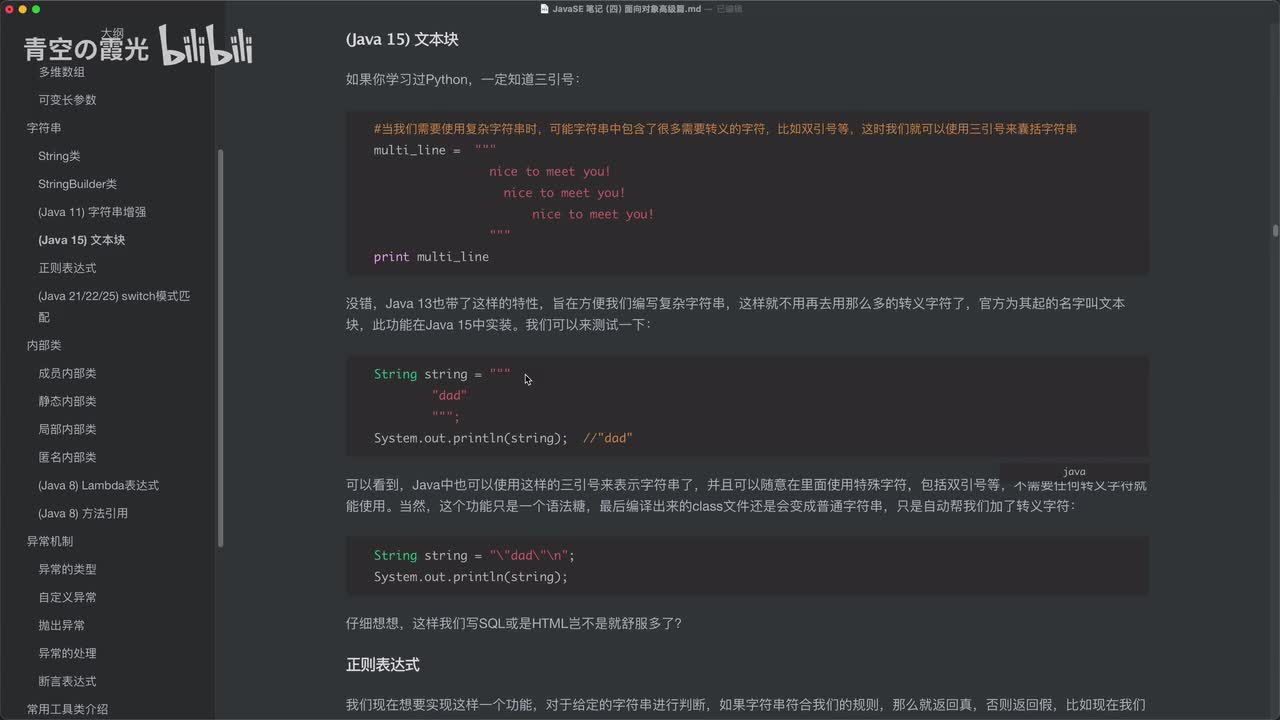
Task: Open (Java 21/22/25) switch模式匹配 outline entry
Action: [114, 306]
